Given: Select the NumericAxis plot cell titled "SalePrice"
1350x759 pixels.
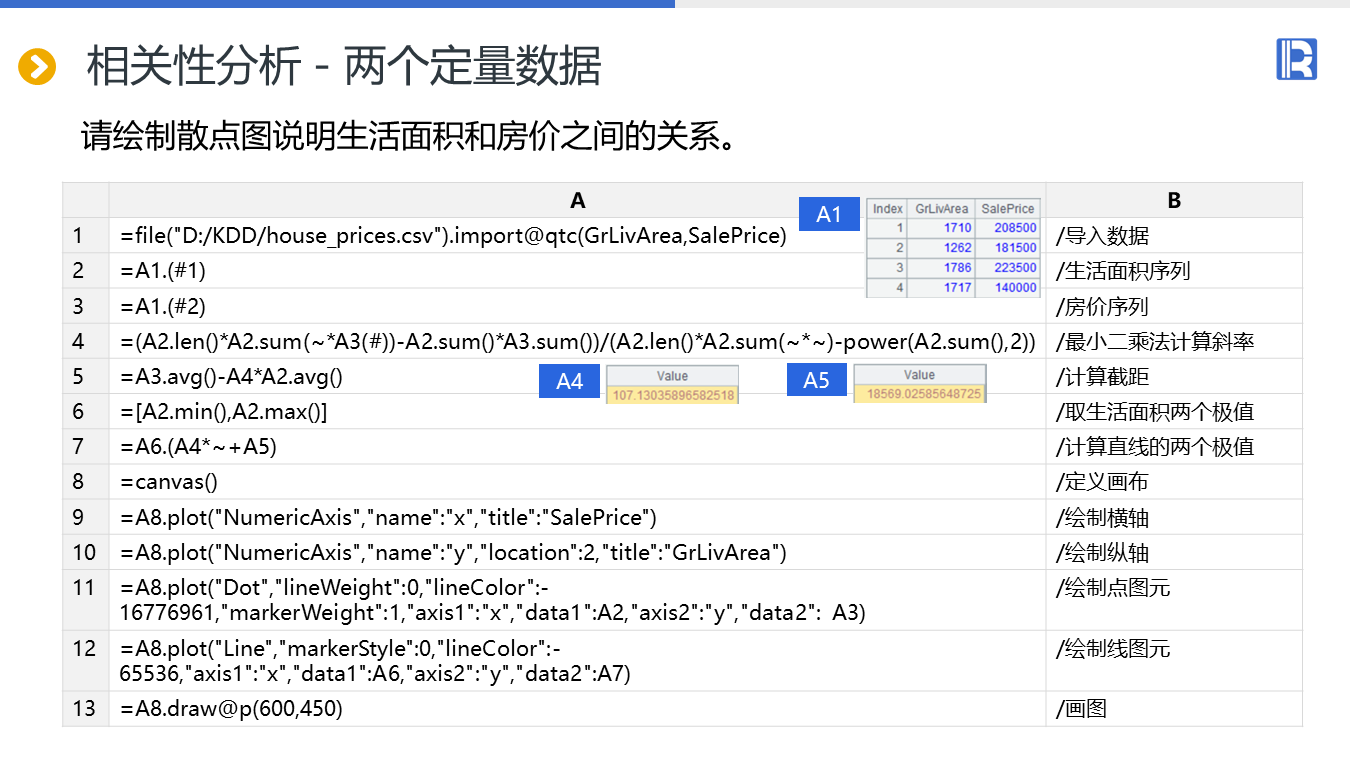Looking at the screenshot, I should coord(578,517).
